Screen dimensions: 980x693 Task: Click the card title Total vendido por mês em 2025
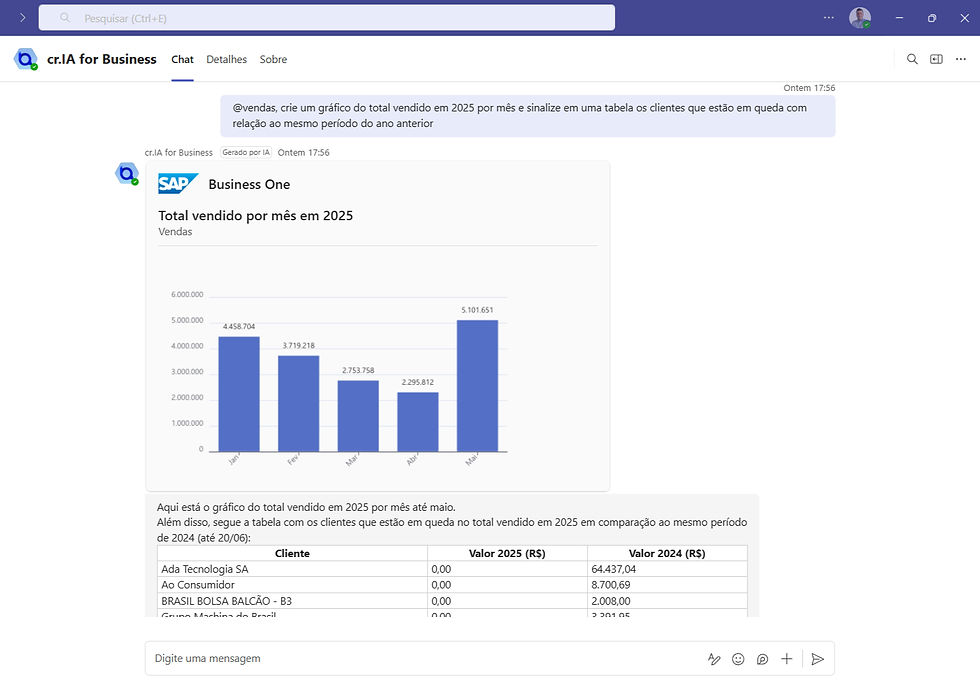256,216
